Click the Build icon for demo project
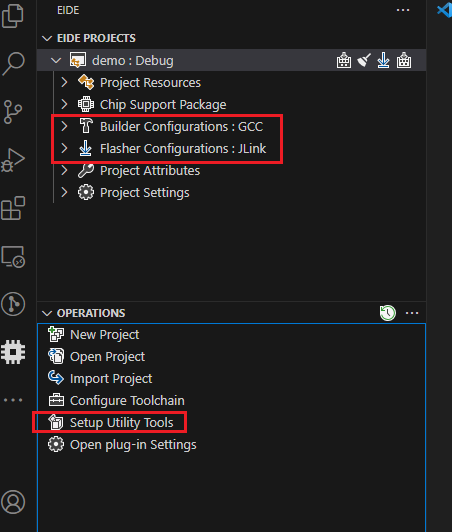The image size is (452, 532). tap(344, 60)
